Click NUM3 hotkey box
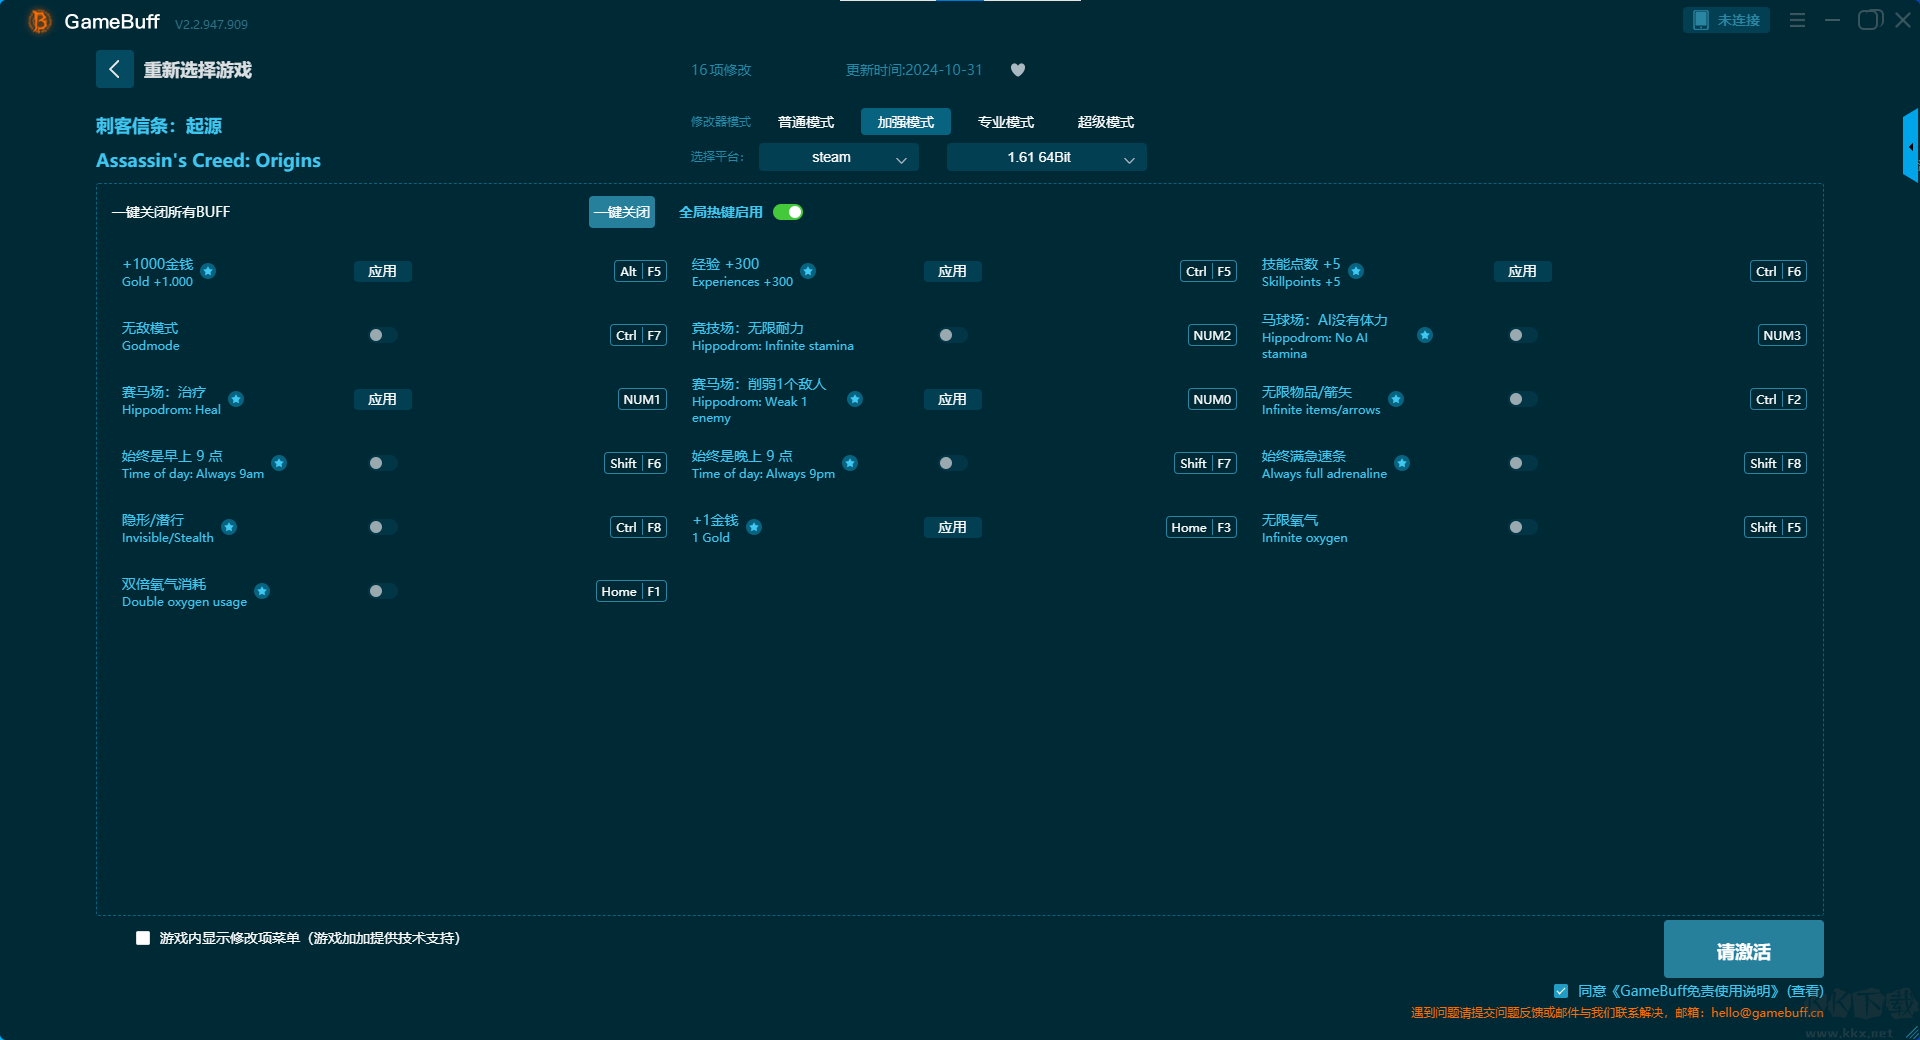This screenshot has height=1040, width=1920. pos(1782,335)
